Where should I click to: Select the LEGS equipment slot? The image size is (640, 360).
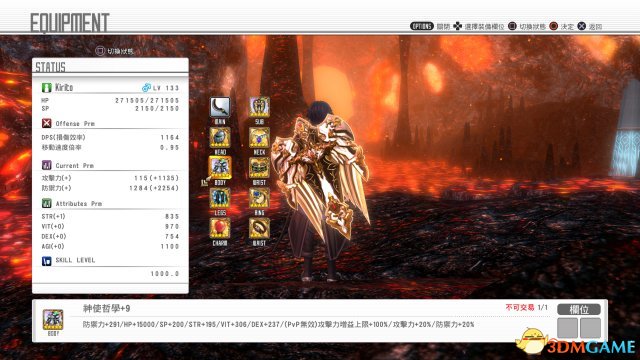[x=220, y=198]
